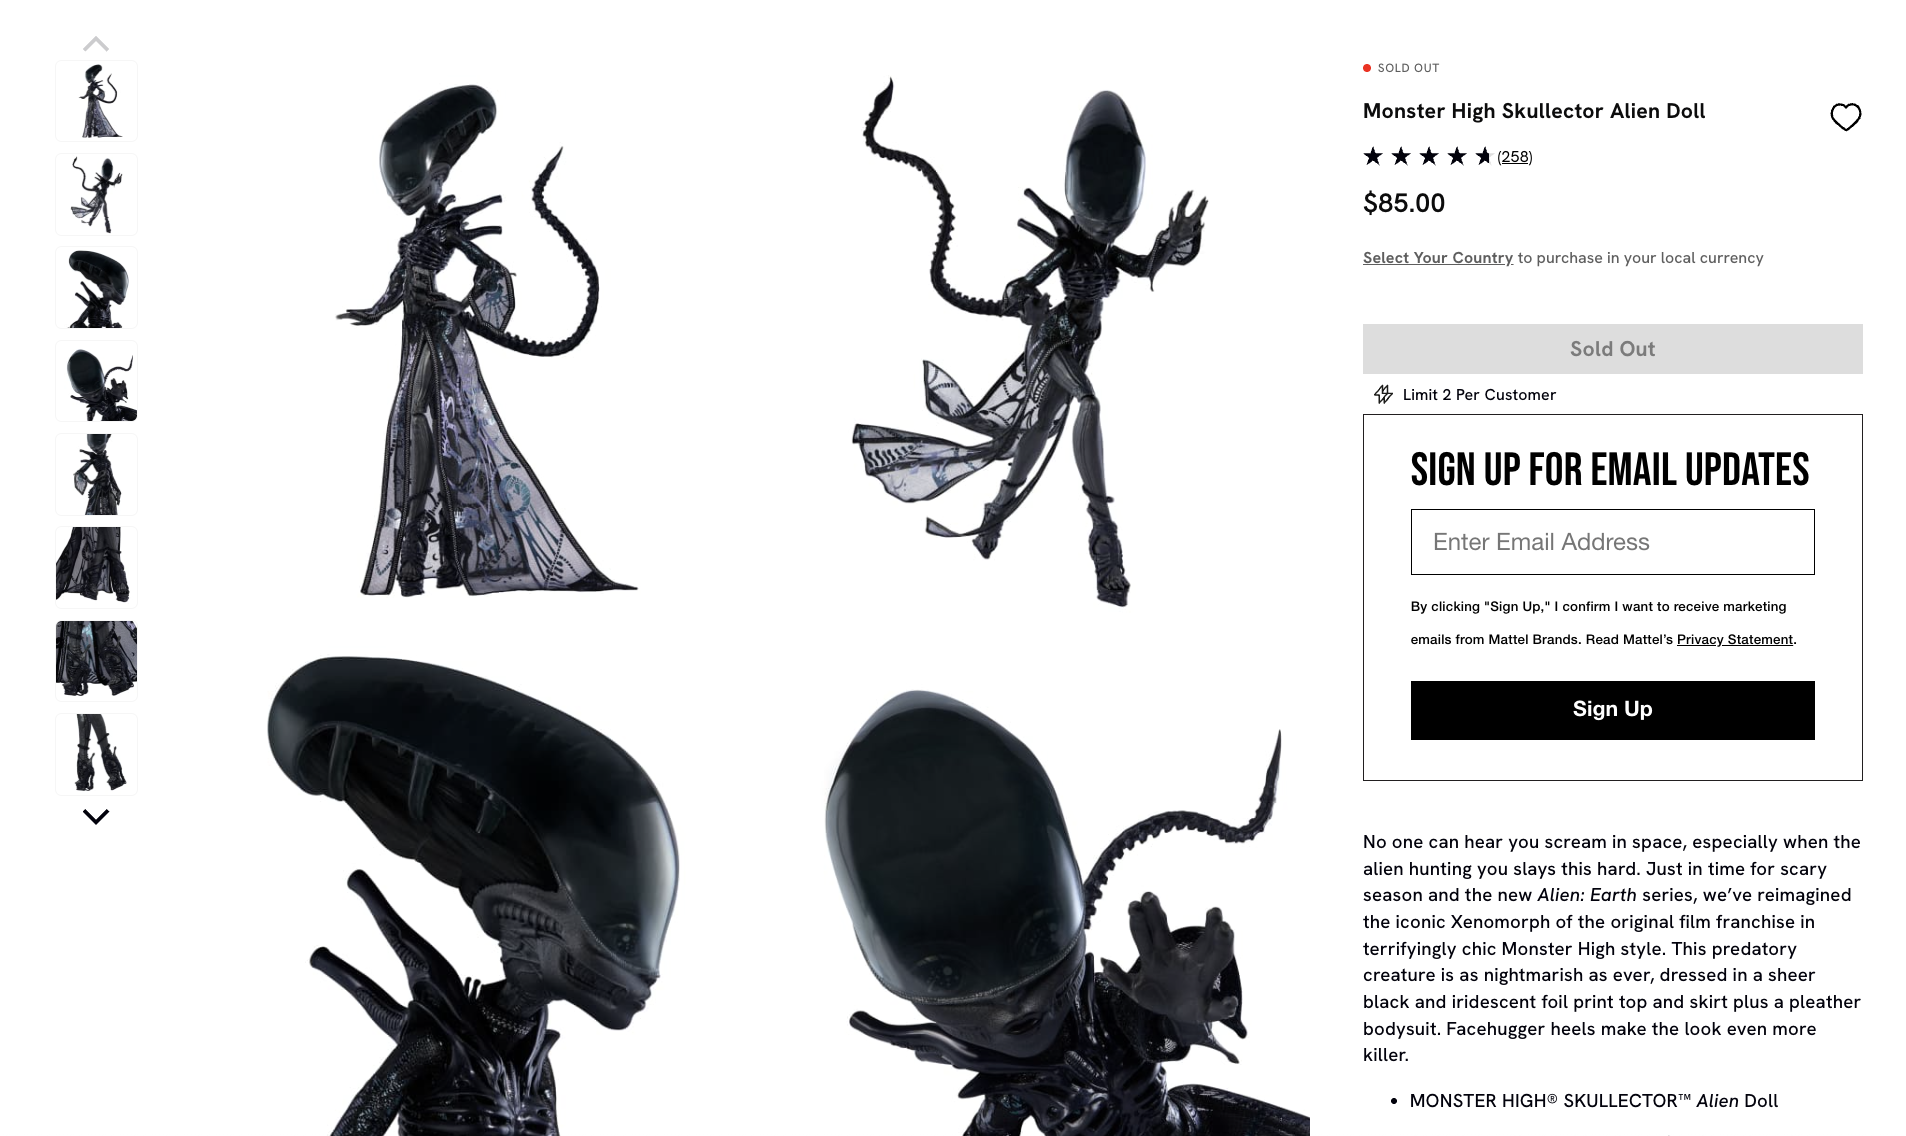The height and width of the screenshot is (1136, 1906).
Task: Select fifth thumbnail showing doll's back
Action: coord(96,474)
